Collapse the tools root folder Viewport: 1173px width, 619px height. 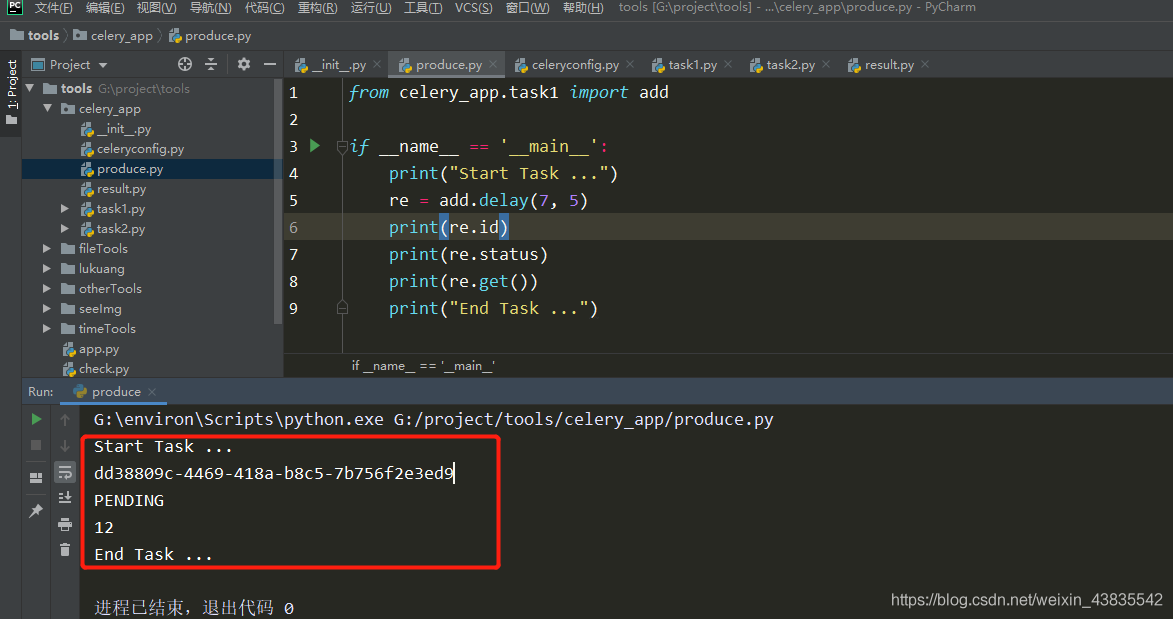click(x=30, y=88)
